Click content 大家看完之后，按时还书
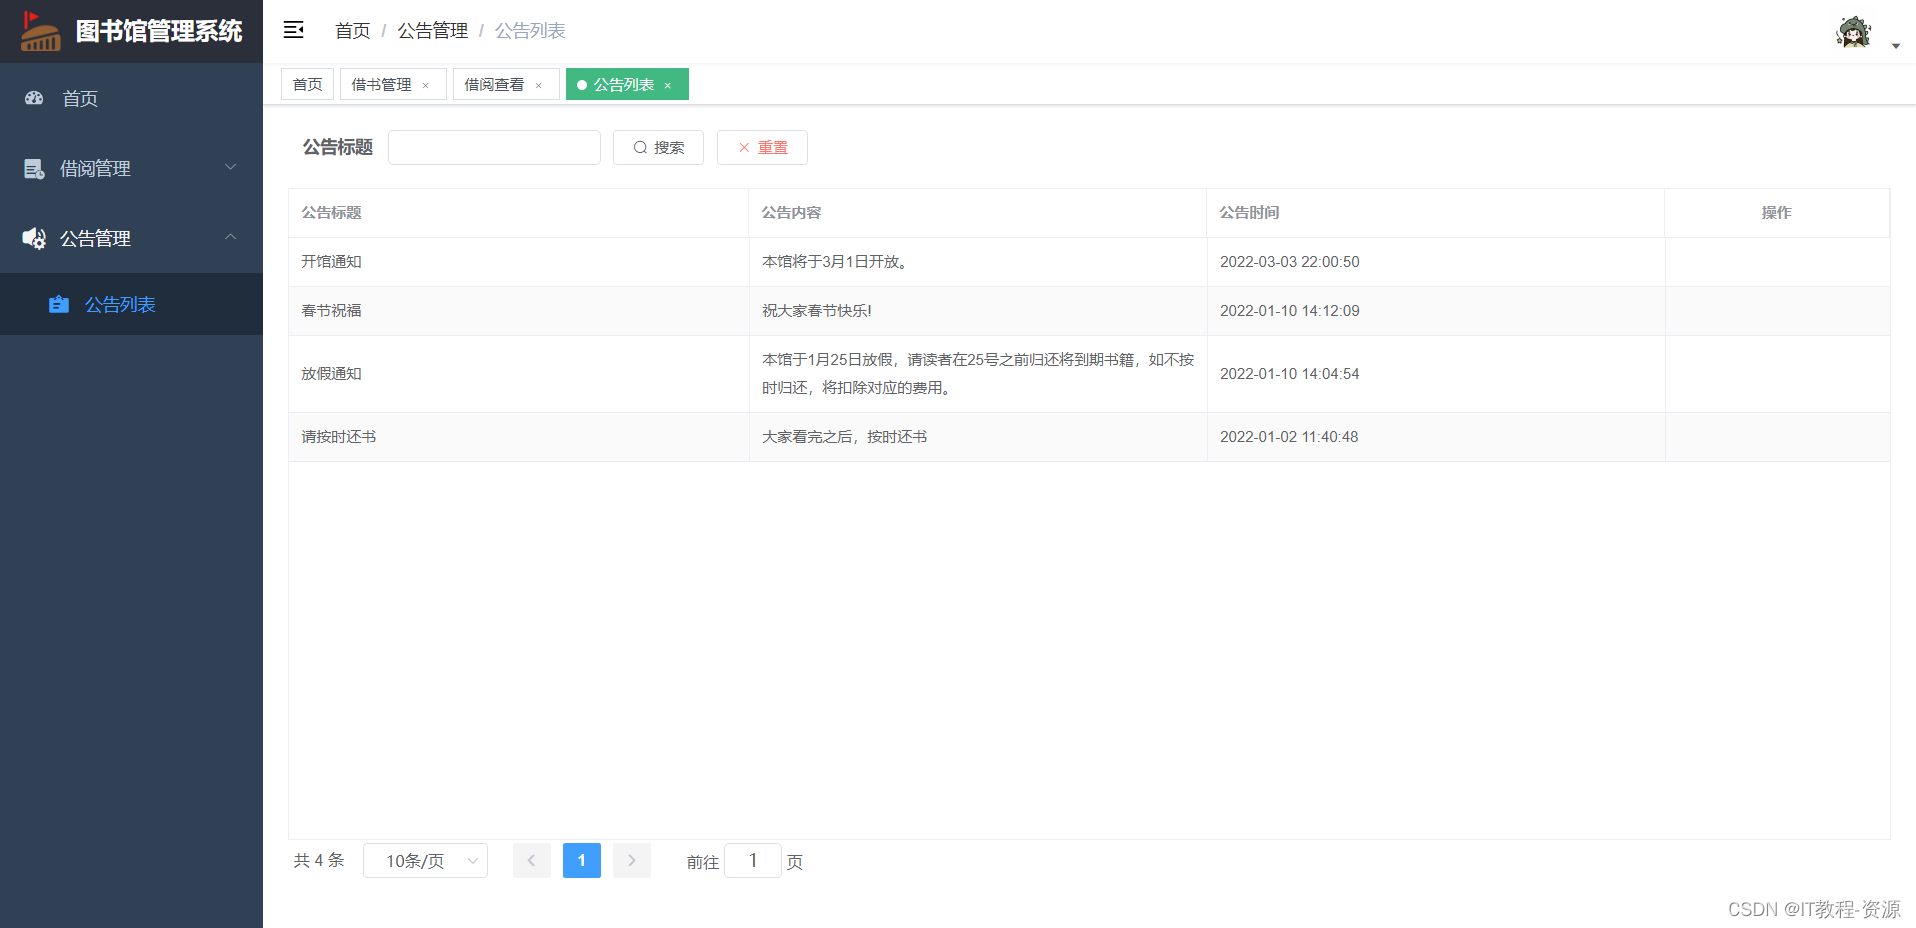The width and height of the screenshot is (1916, 928). coord(845,436)
